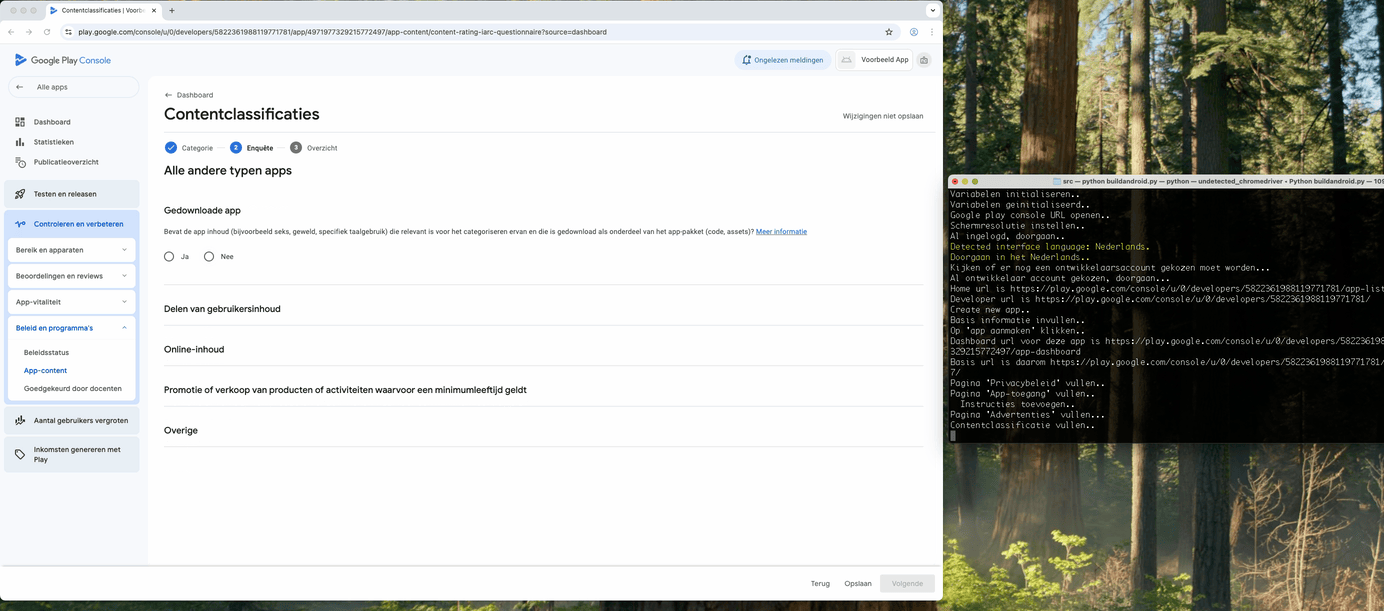Select the Ja radio button
The height and width of the screenshot is (611, 1384).
pyautogui.click(x=169, y=257)
